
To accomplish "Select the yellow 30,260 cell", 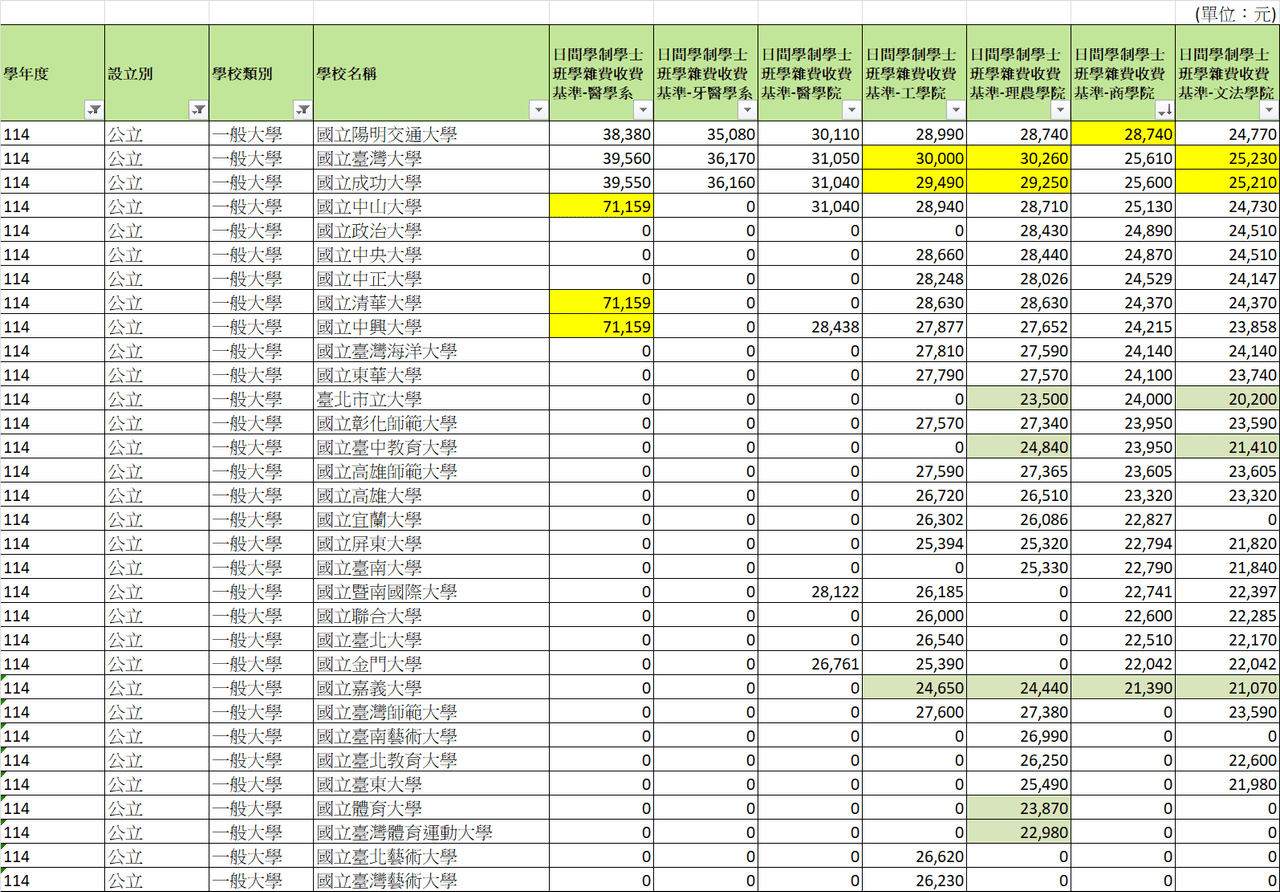I will point(1019,158).
